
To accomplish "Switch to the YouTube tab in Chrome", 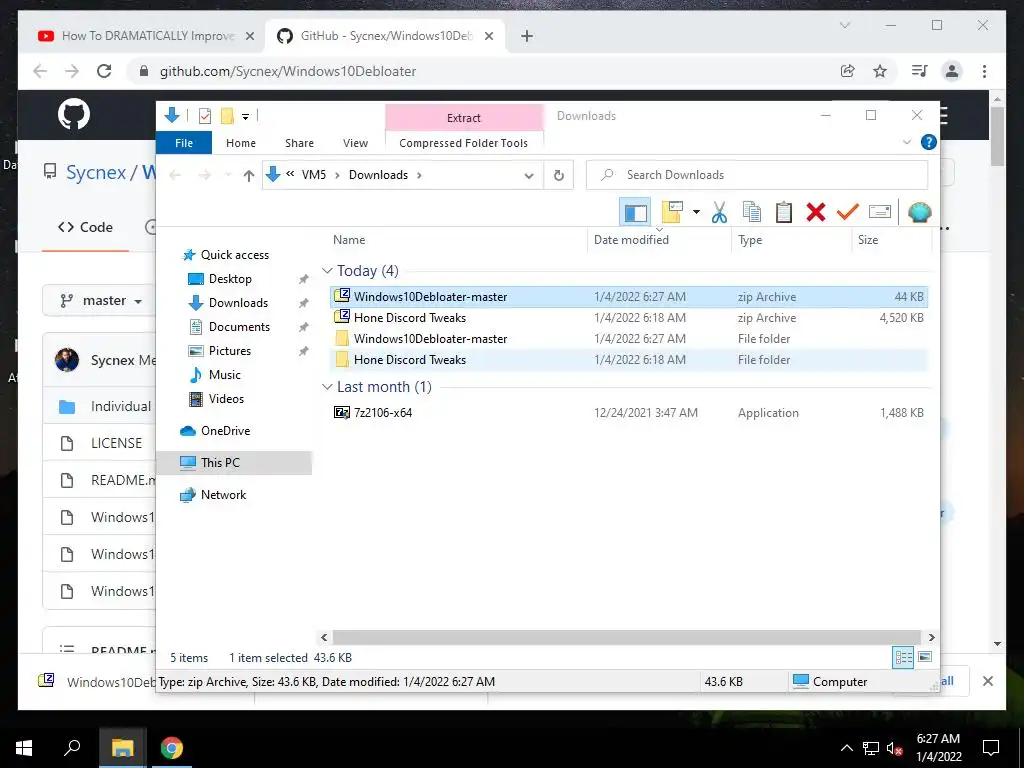I will (146, 36).
